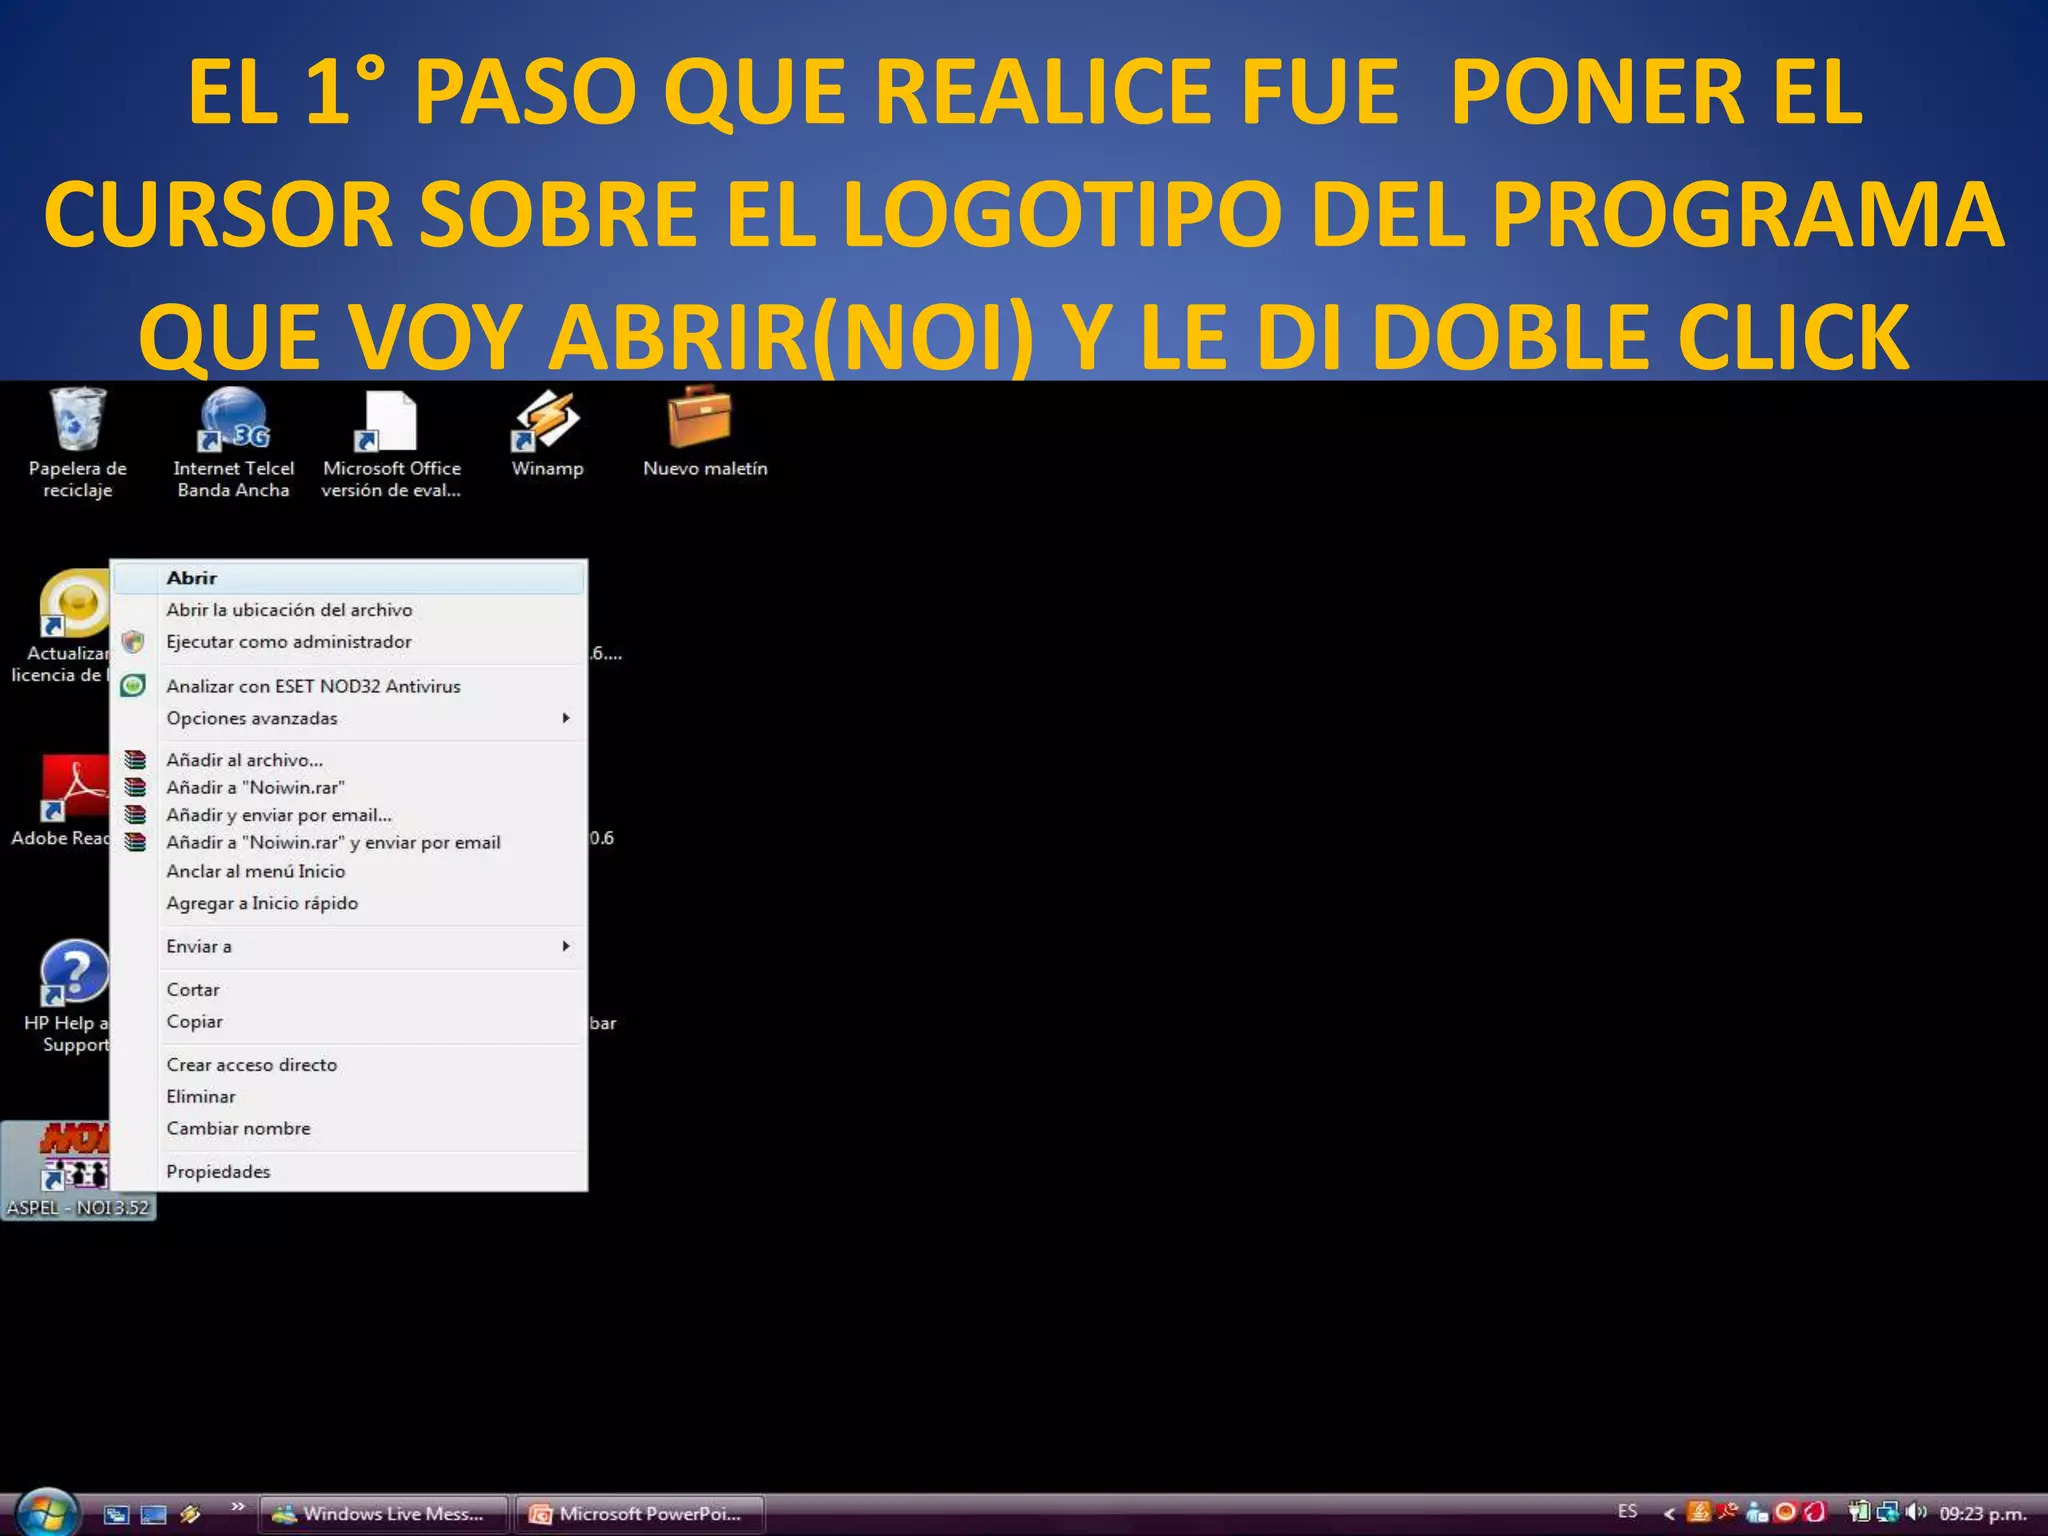Viewport: 2048px width, 1536px height.
Task: Click the ES language indicator in the taskbar
Action: click(1627, 1511)
